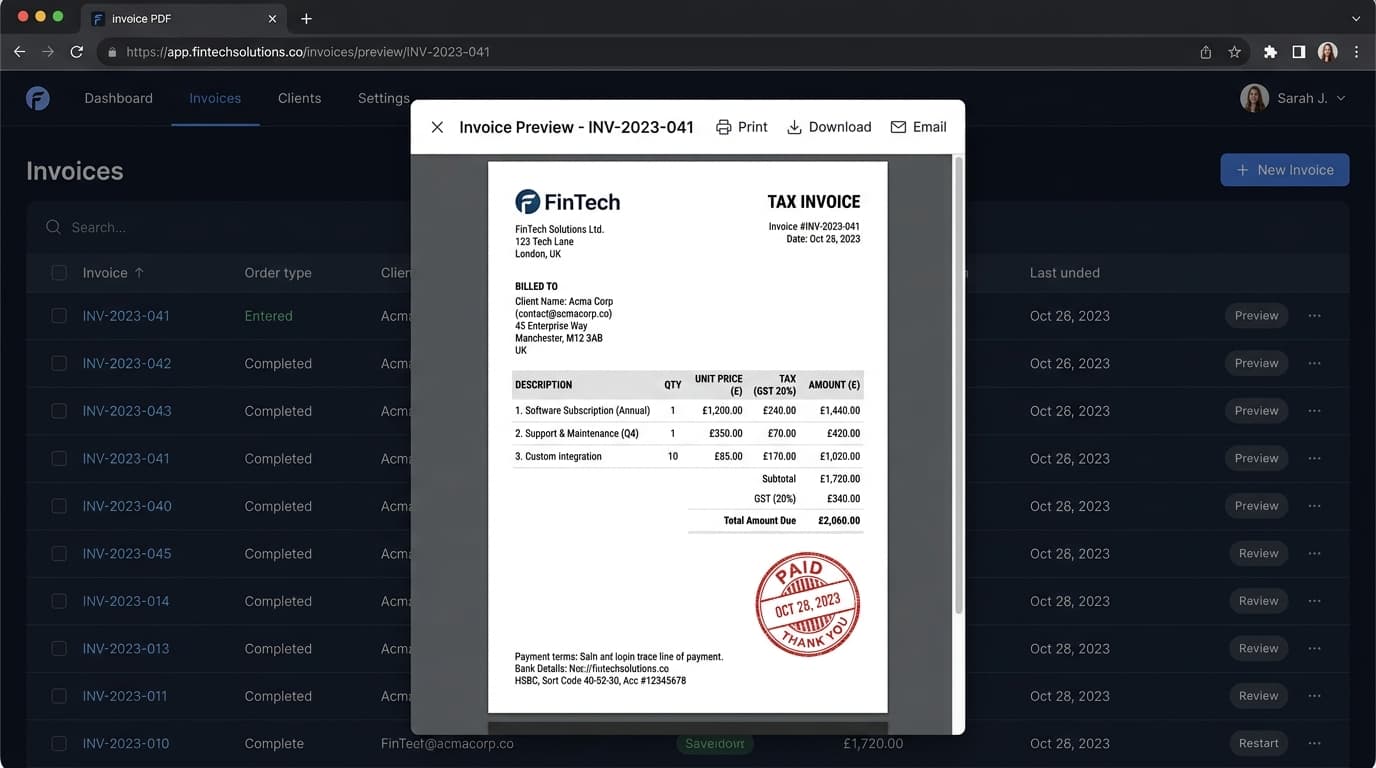Click Preview button for INV-2023-043
This screenshot has height=768, width=1376.
click(x=1256, y=411)
